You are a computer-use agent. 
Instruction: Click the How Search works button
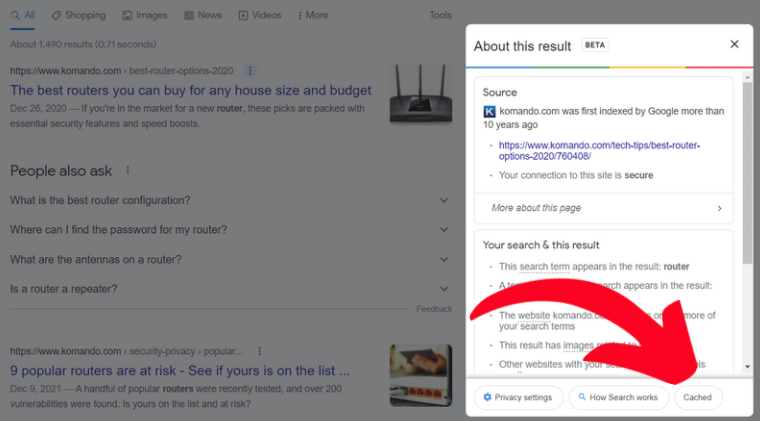(x=618, y=397)
